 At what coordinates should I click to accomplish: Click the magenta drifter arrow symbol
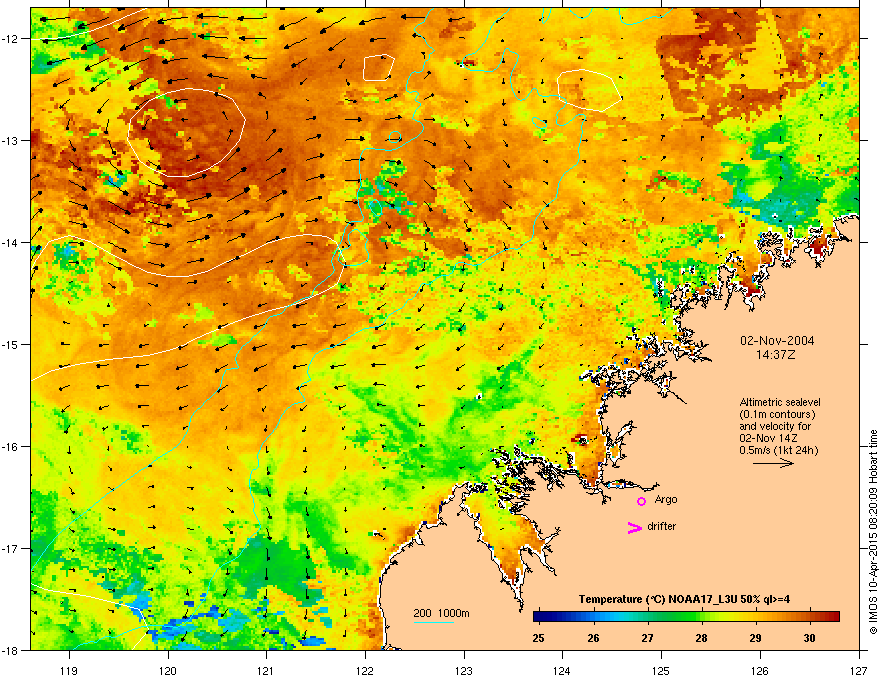(635, 527)
